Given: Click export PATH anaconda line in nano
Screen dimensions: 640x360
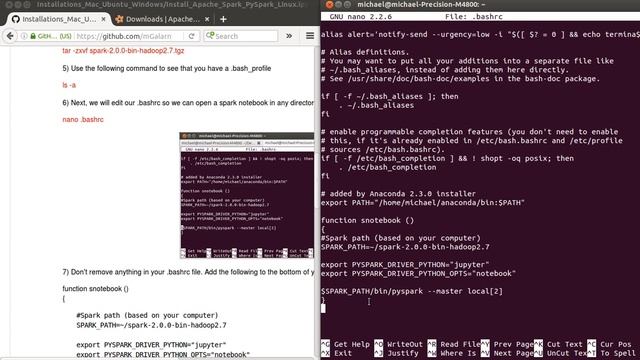Looking at the screenshot, I should click(x=422, y=202).
